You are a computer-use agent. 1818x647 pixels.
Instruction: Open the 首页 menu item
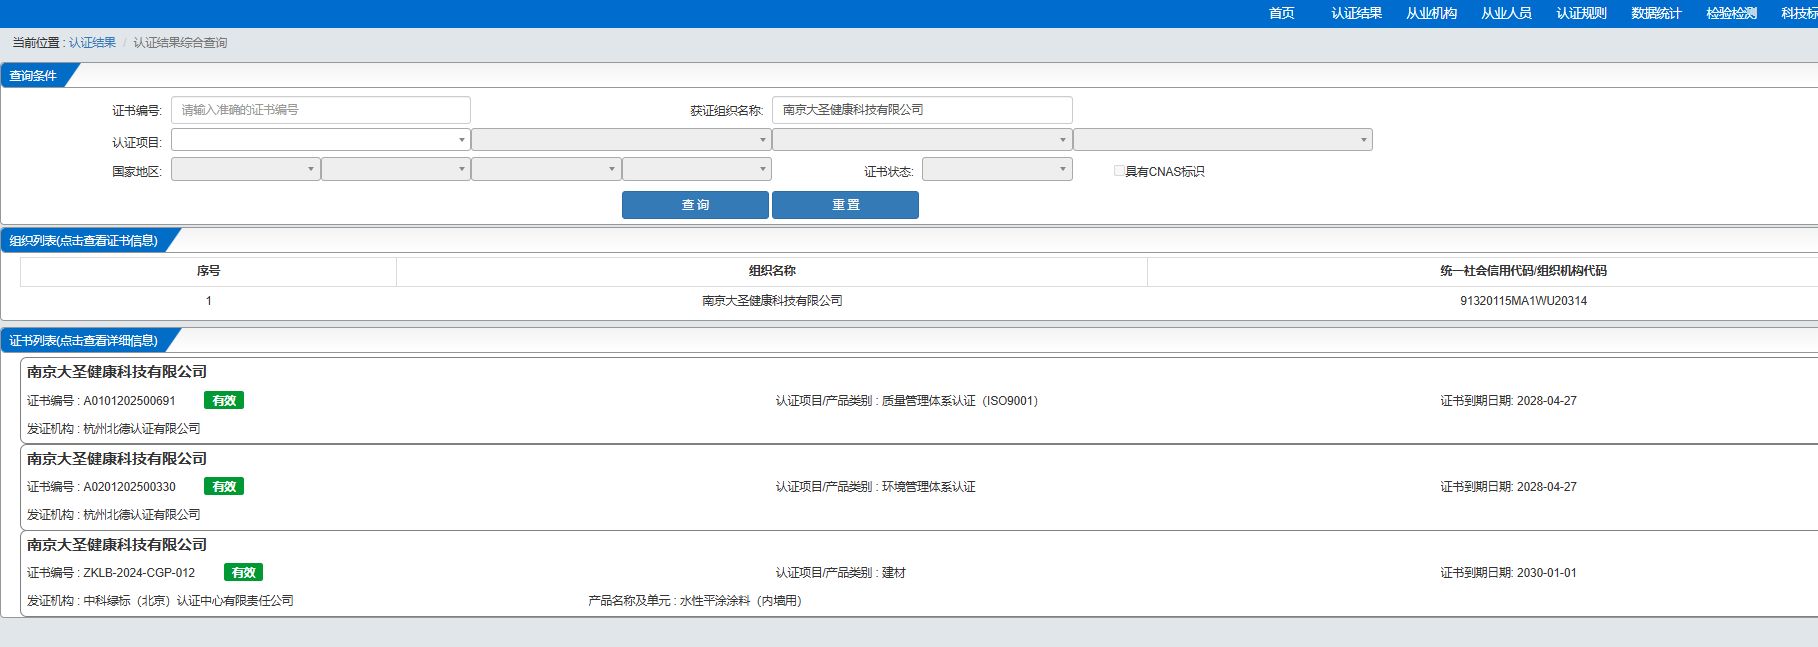pyautogui.click(x=1281, y=13)
